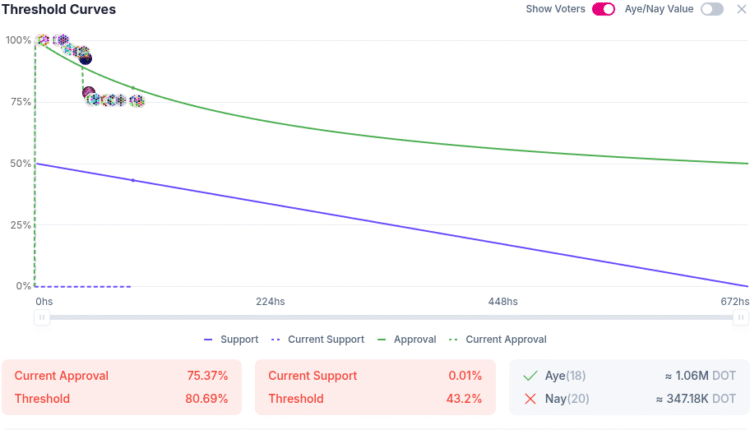Click the green Aye checkmark icon
This screenshot has width=750, height=430.
(530, 375)
